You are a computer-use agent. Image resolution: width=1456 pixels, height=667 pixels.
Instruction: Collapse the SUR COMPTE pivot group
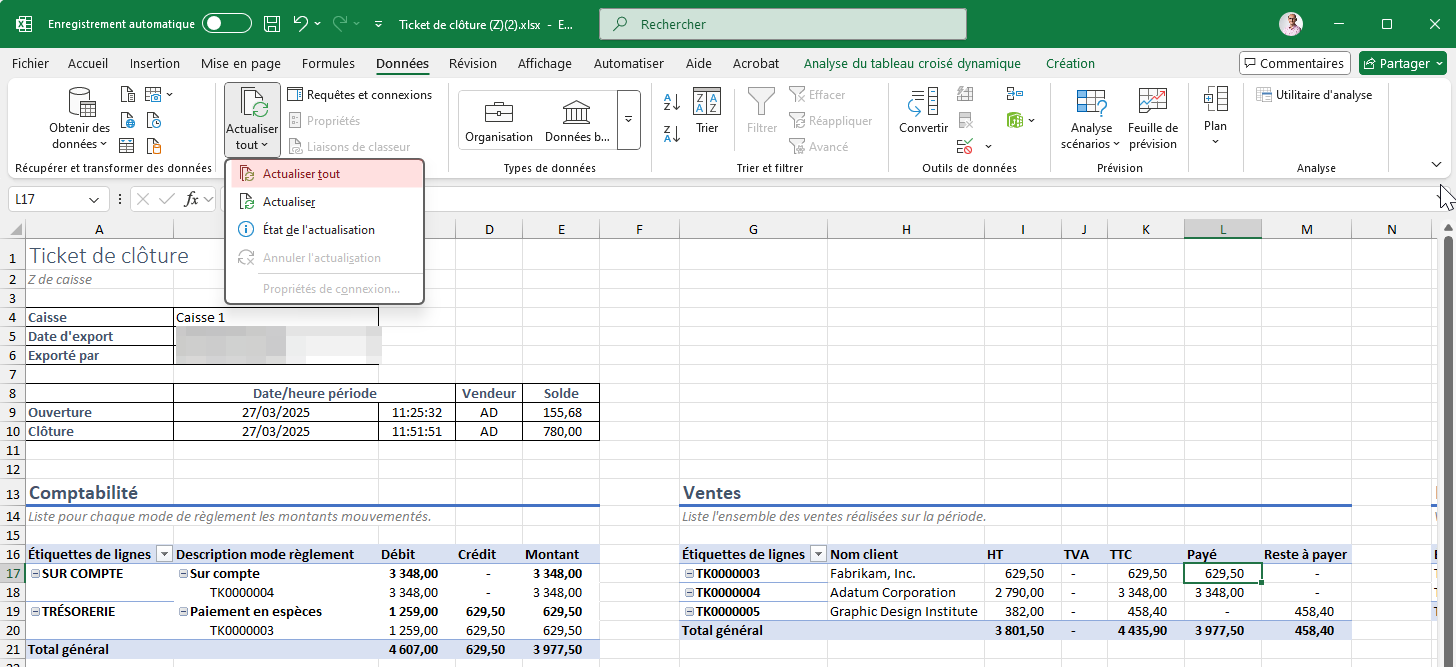click(x=35, y=574)
